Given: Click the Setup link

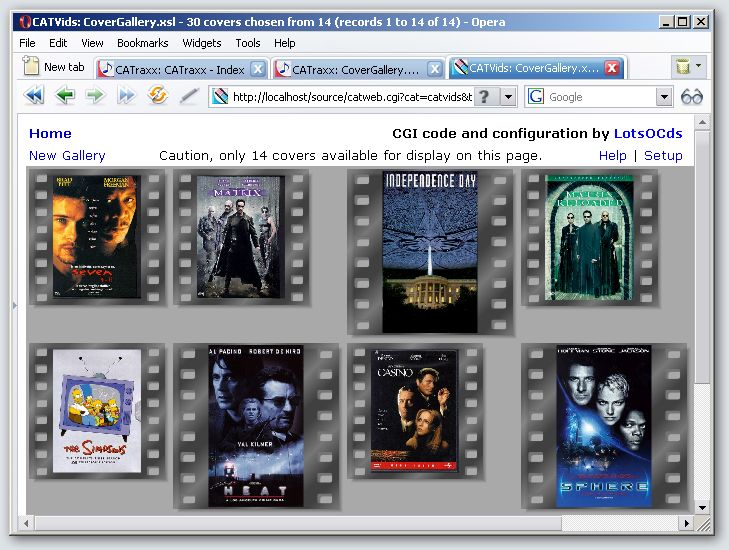Looking at the screenshot, I should coord(663,155).
